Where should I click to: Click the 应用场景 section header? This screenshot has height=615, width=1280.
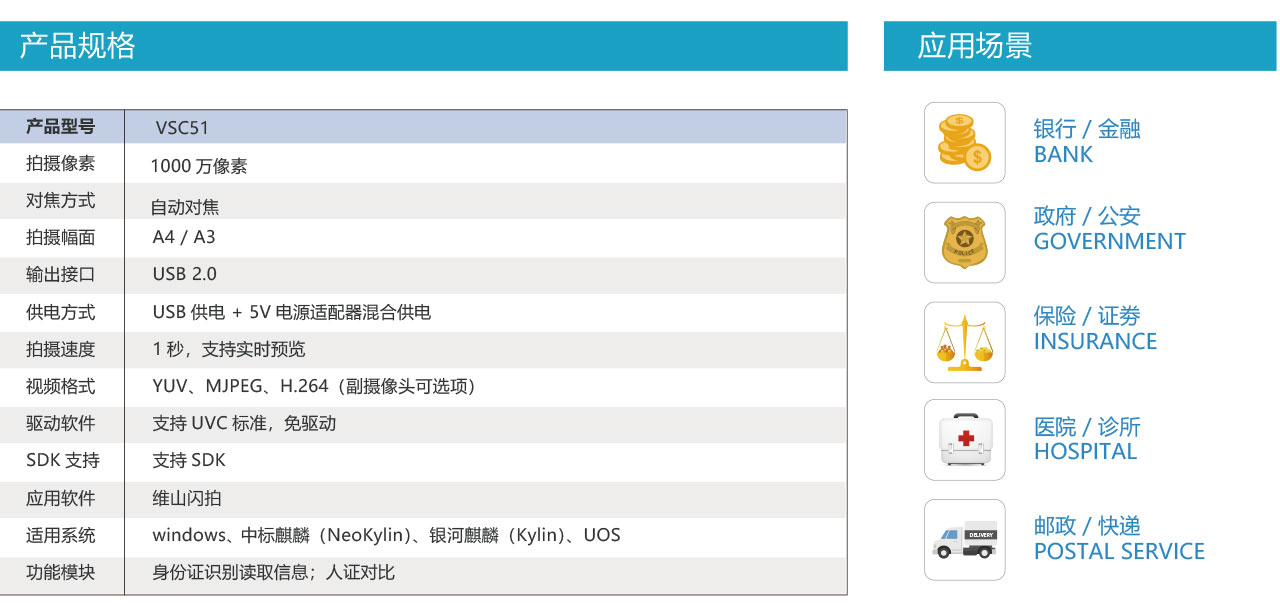click(974, 46)
